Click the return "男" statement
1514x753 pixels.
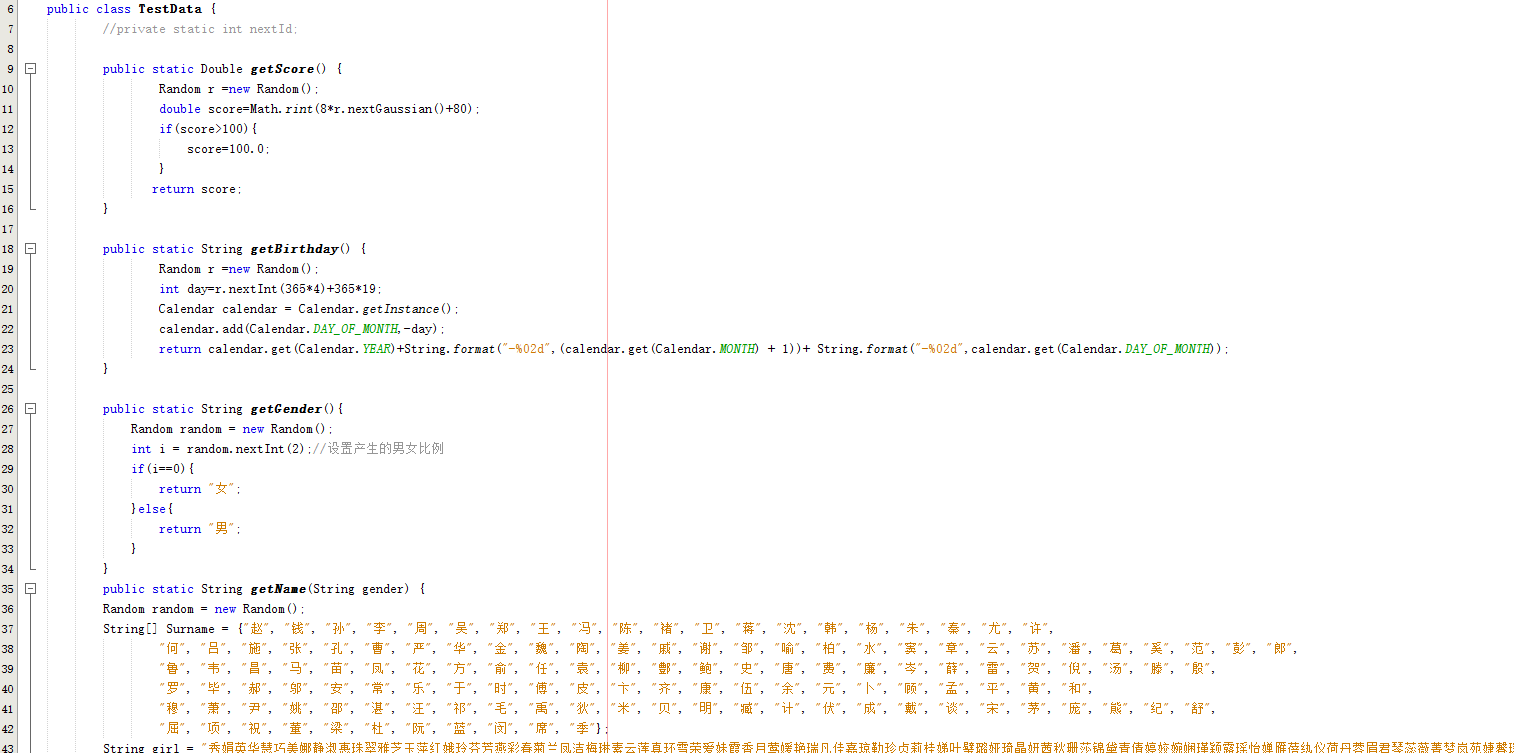[200, 529]
